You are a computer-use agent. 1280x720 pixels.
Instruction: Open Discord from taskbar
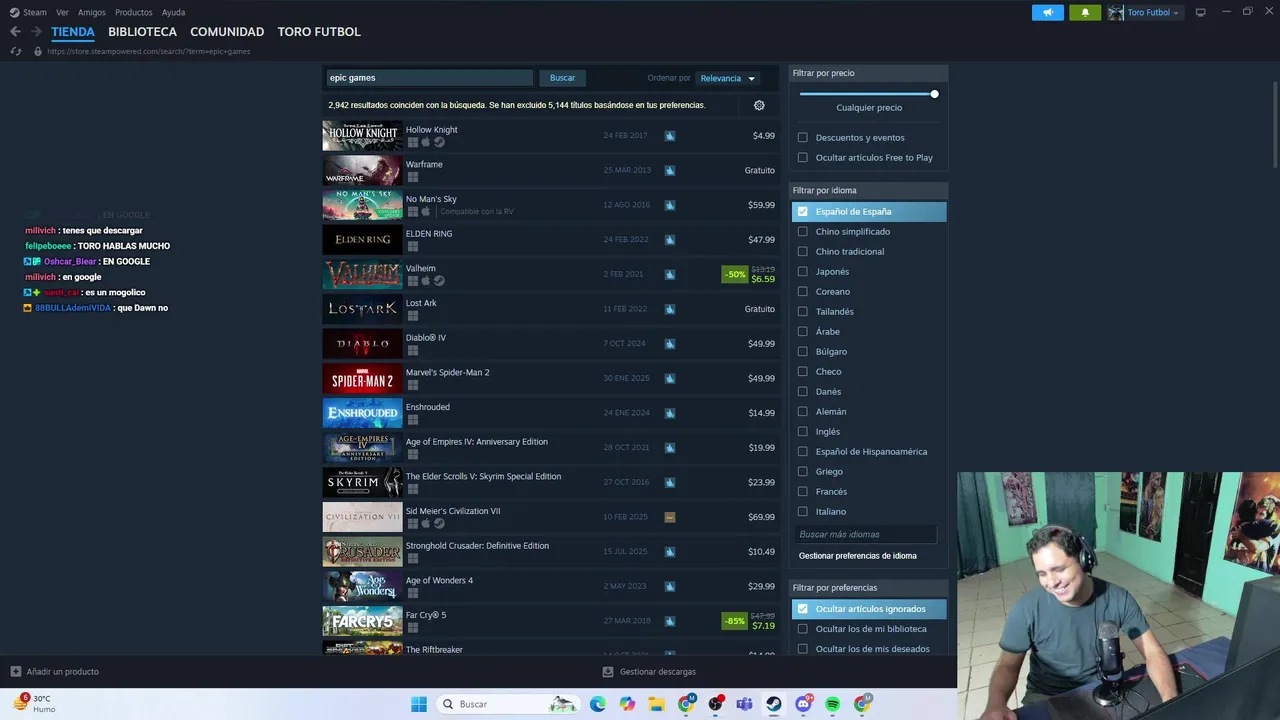(803, 704)
